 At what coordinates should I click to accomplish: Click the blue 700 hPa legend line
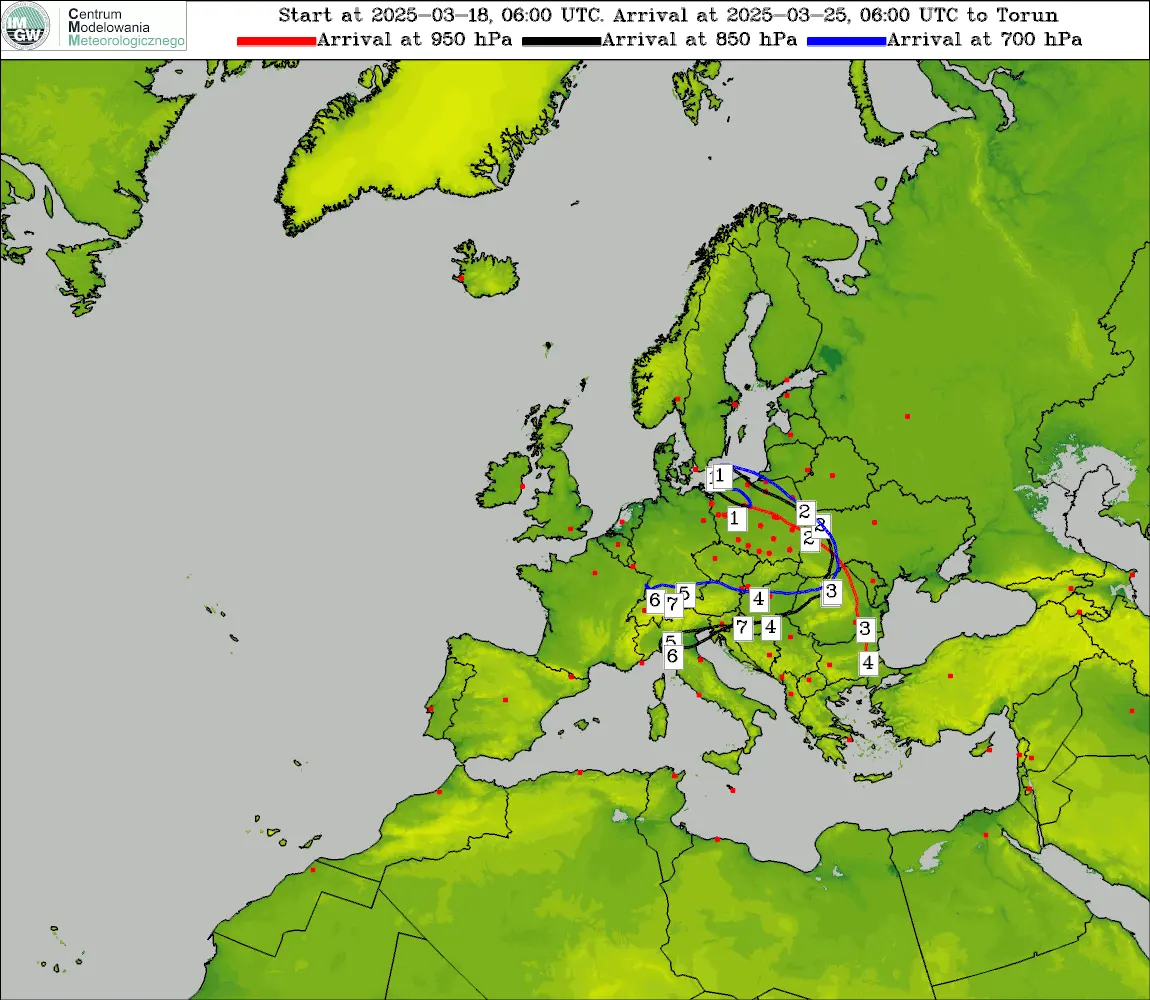(846, 41)
